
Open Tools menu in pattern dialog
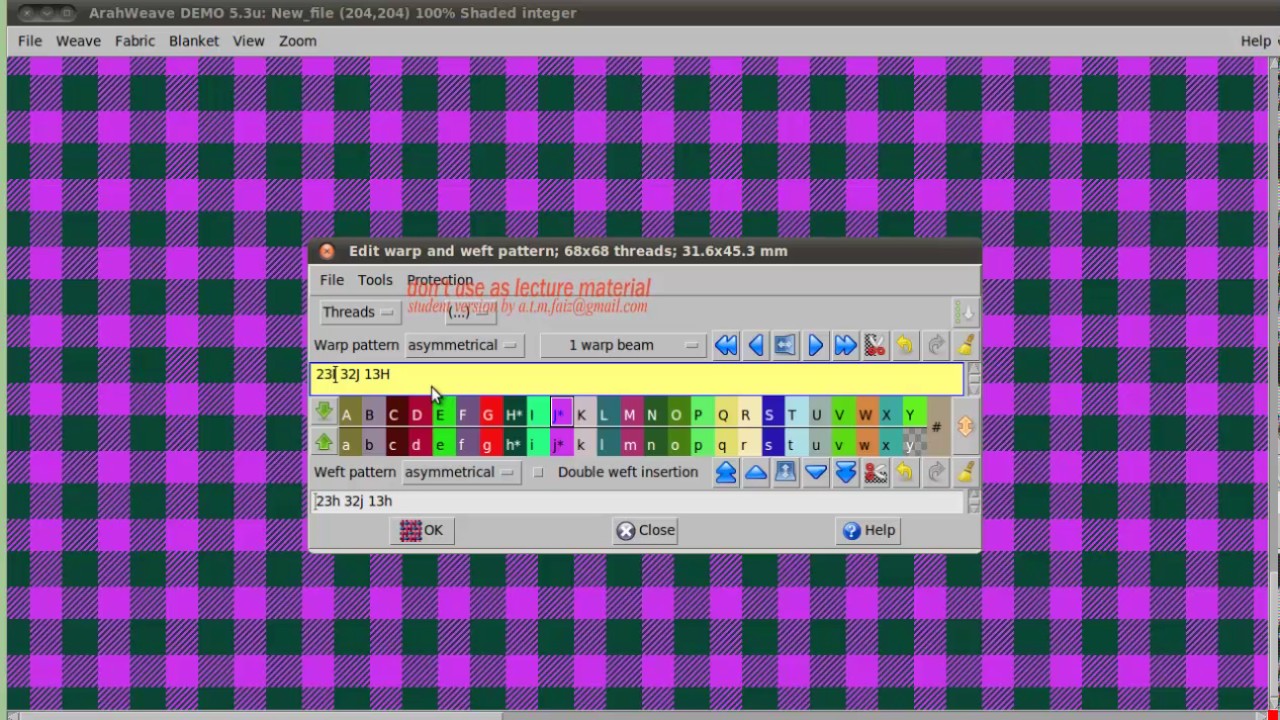pos(375,280)
